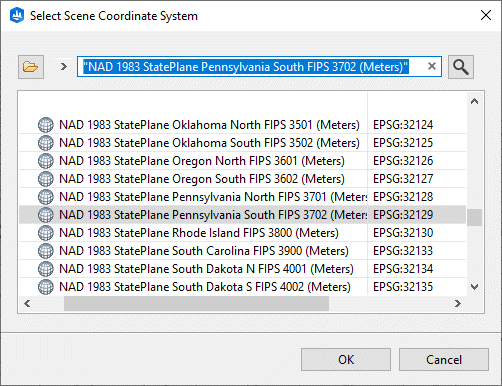Click the EPSG:32125 cell

tap(403, 143)
